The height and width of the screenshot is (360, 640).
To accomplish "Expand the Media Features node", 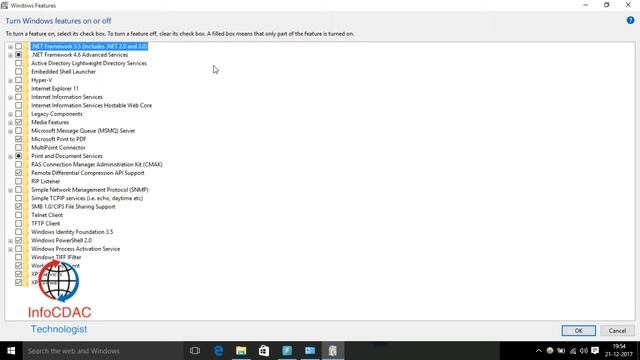I will tap(10, 123).
